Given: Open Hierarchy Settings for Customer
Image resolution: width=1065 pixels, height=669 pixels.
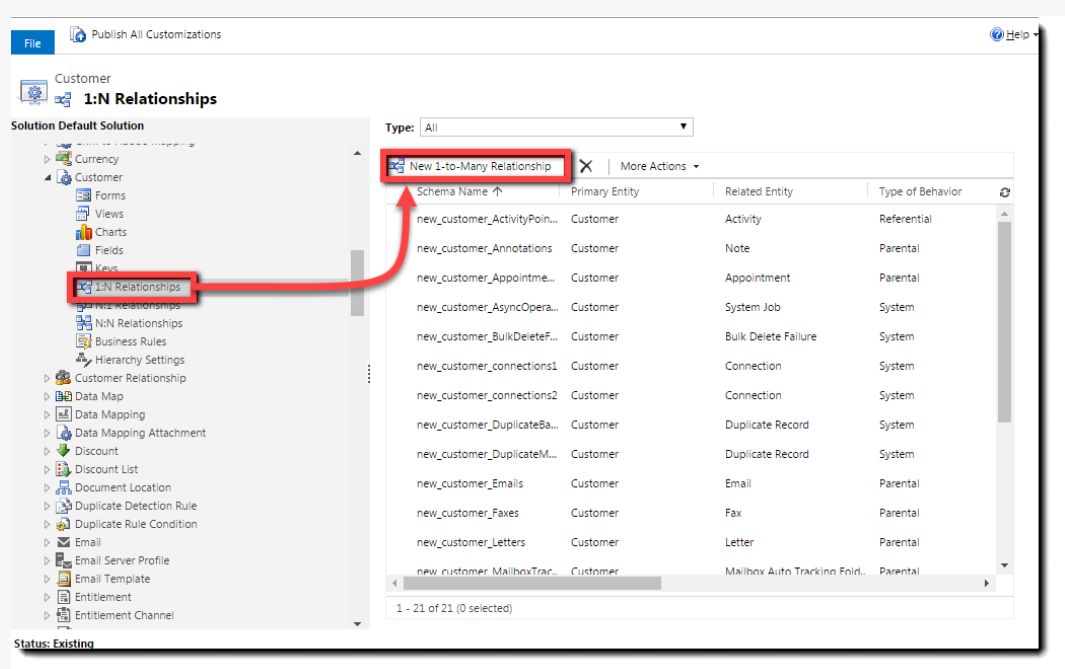Looking at the screenshot, I should point(139,360).
